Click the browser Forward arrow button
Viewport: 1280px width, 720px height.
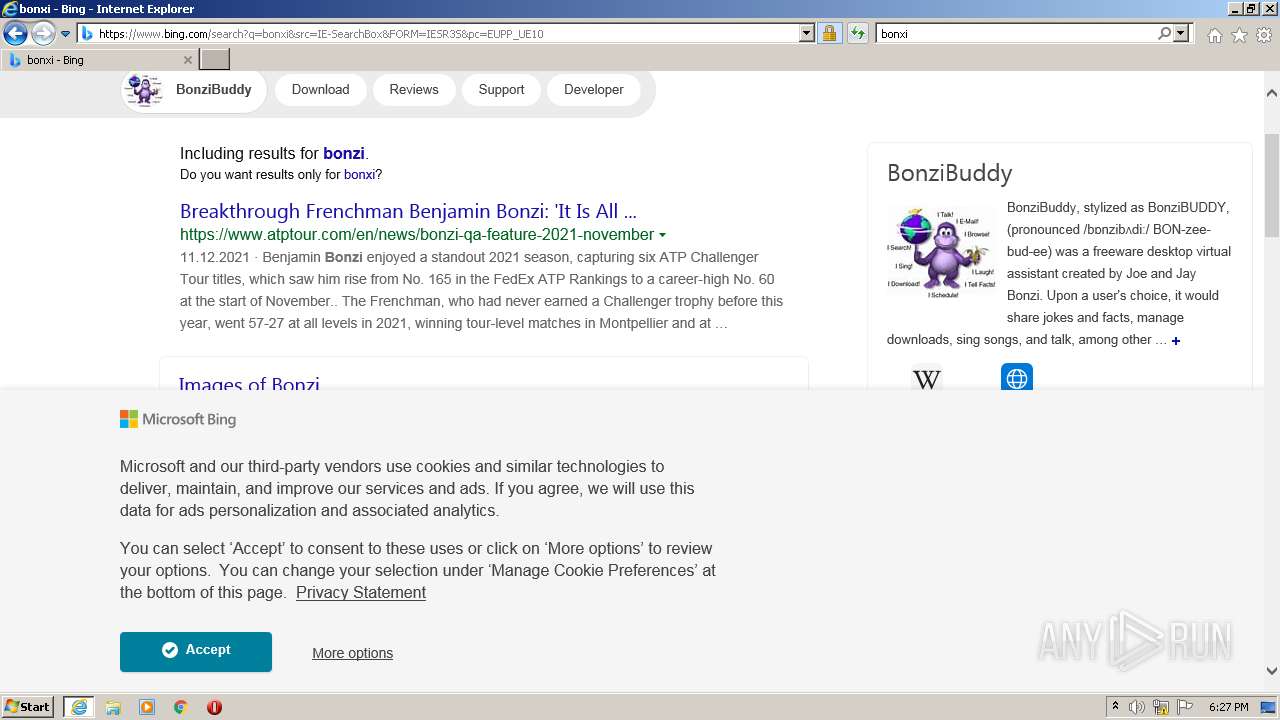[x=43, y=34]
